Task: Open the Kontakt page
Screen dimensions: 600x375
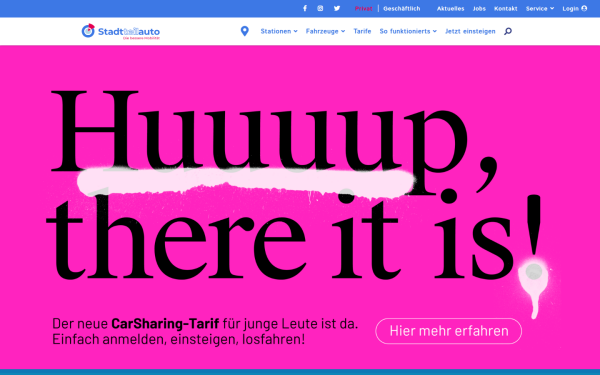Action: (505, 8)
